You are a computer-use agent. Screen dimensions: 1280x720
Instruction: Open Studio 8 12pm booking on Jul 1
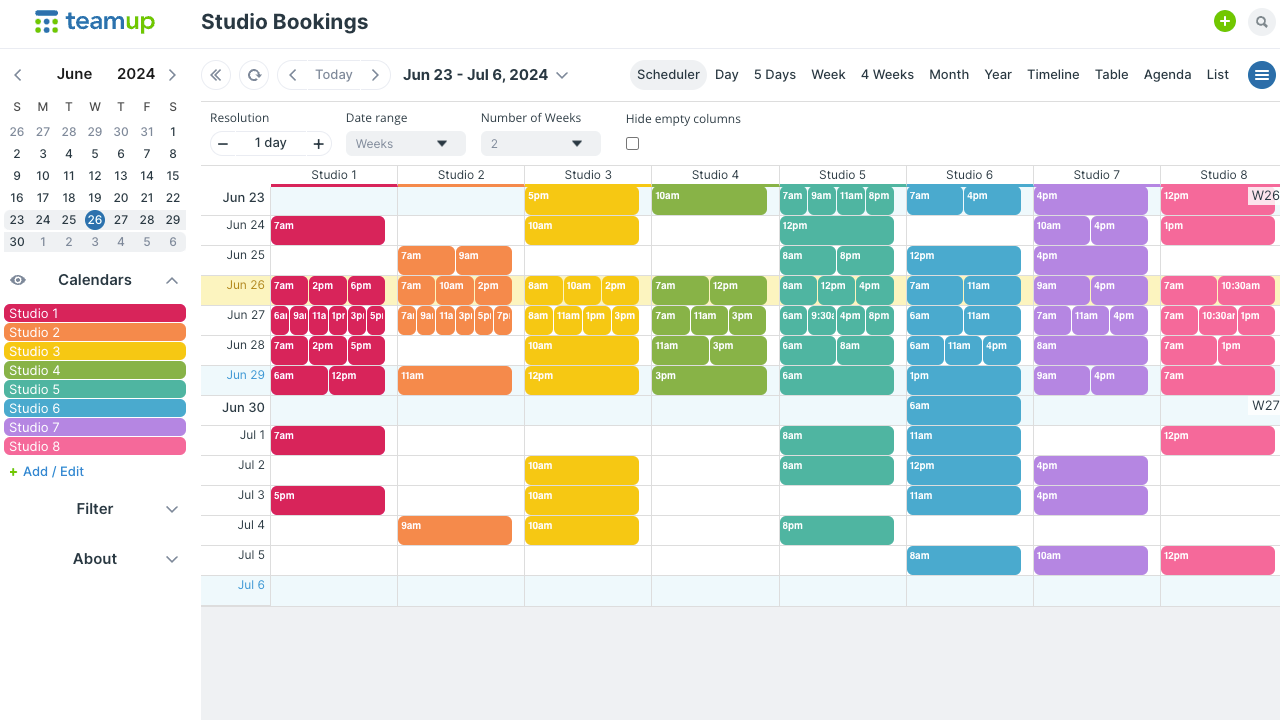1218,441
